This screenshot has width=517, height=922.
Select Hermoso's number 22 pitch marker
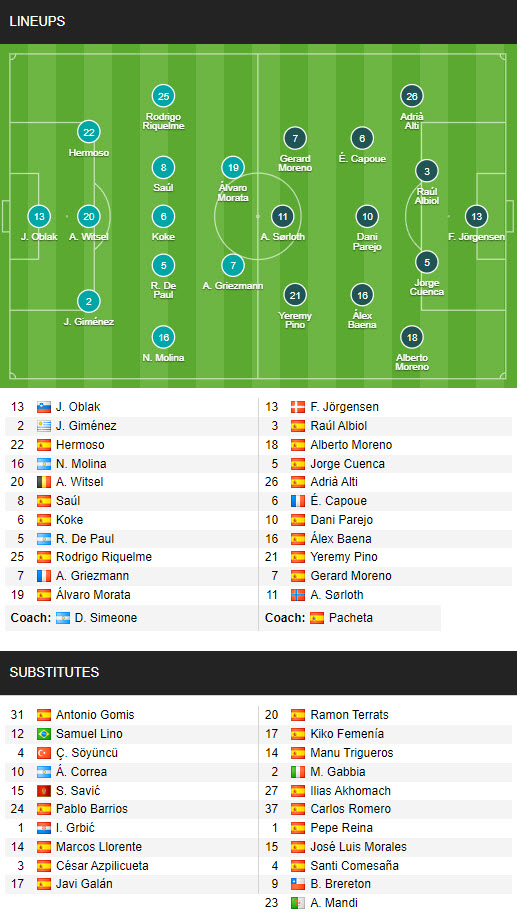pos(89,132)
